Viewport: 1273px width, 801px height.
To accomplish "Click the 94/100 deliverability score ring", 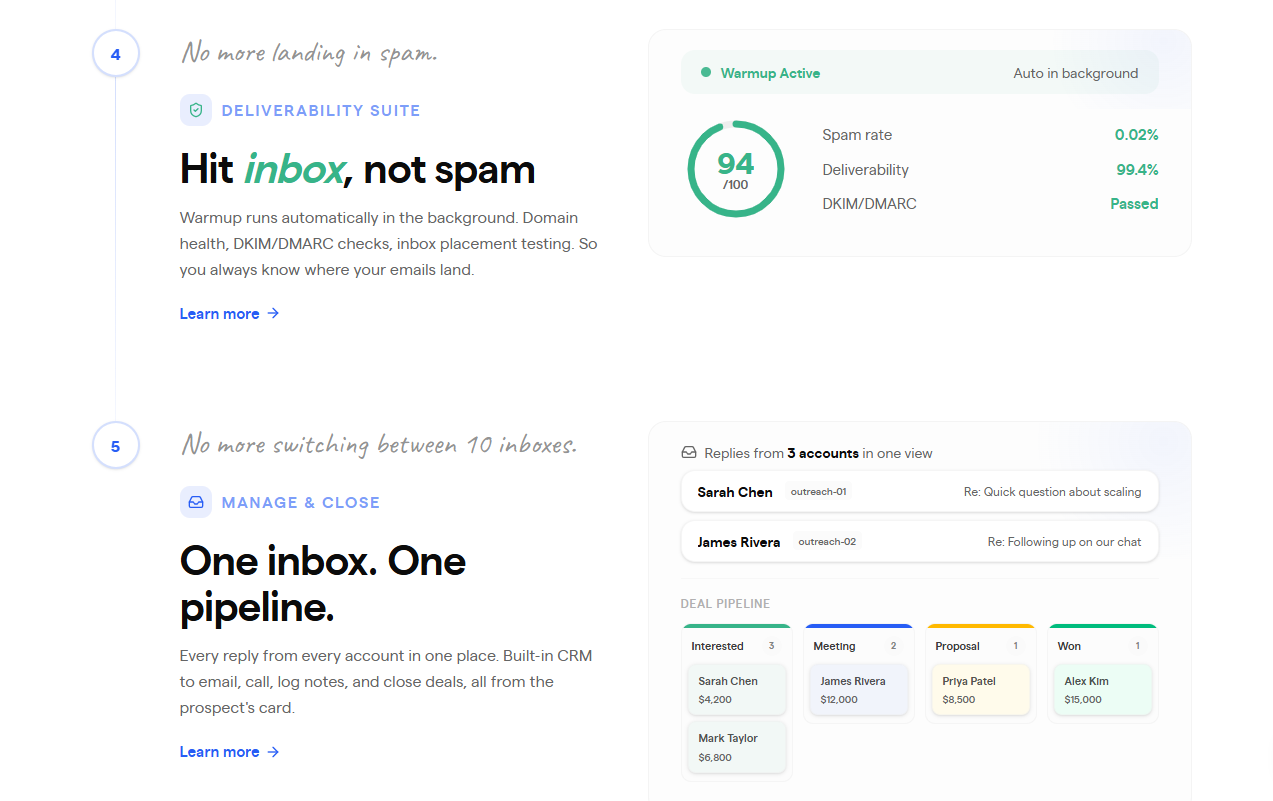I will (x=736, y=169).
